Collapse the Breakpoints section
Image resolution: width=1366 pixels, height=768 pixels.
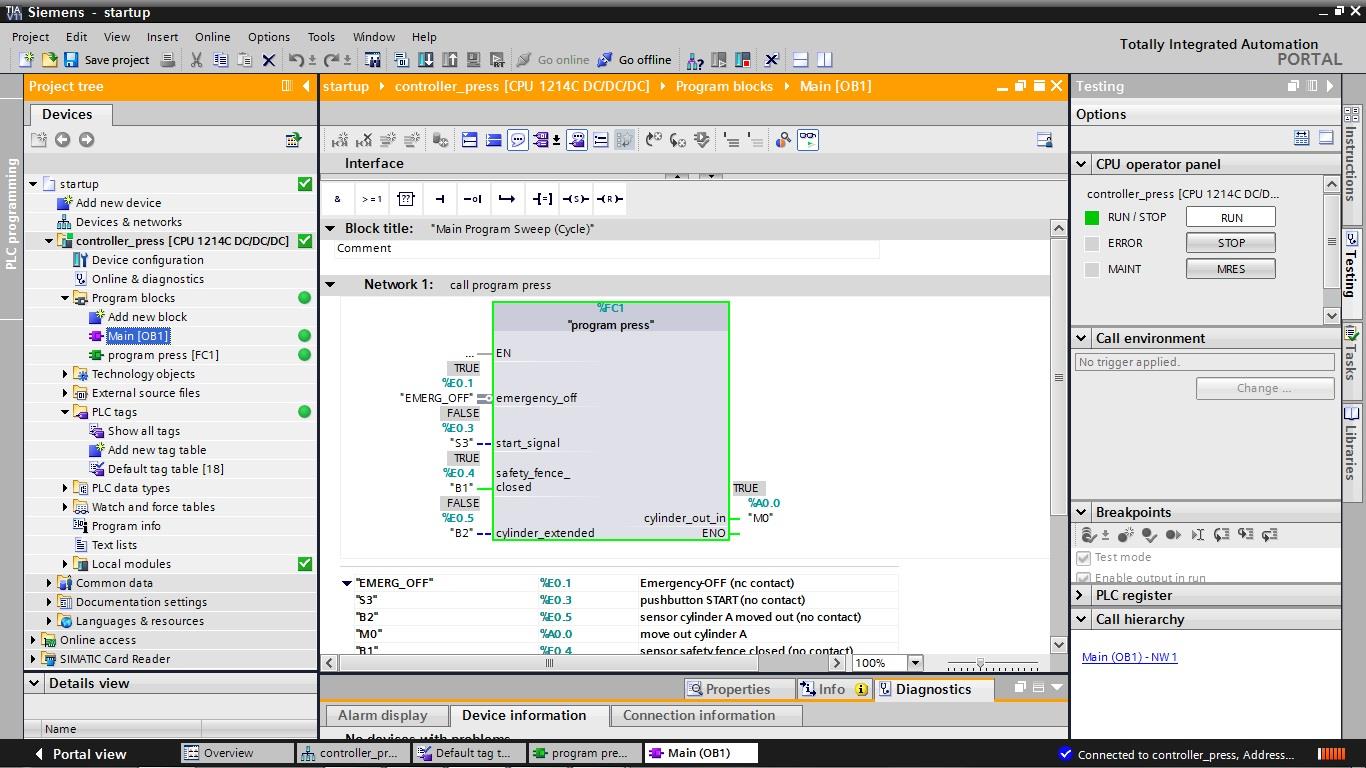(x=1081, y=512)
